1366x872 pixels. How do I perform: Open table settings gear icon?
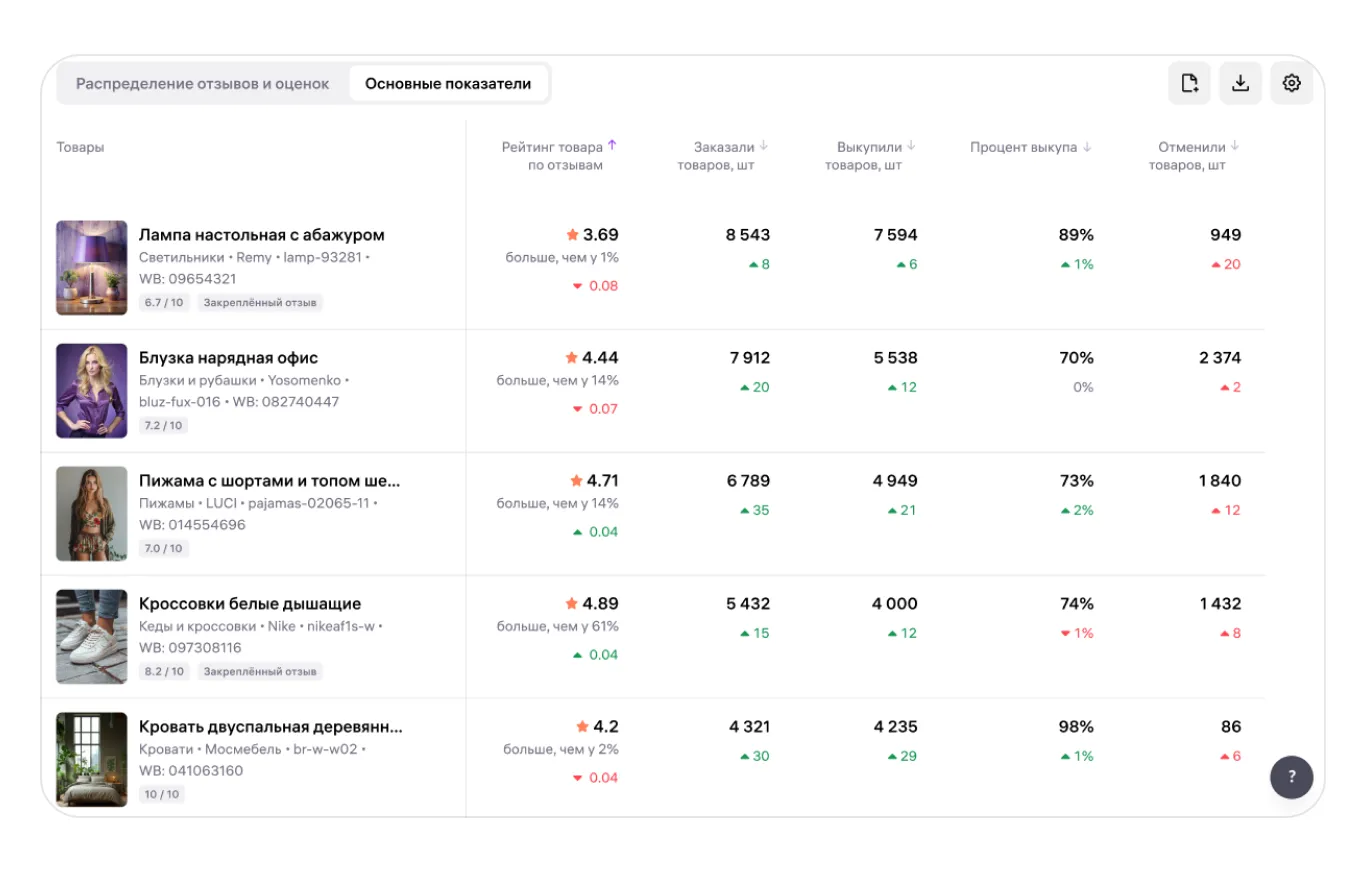[1291, 83]
